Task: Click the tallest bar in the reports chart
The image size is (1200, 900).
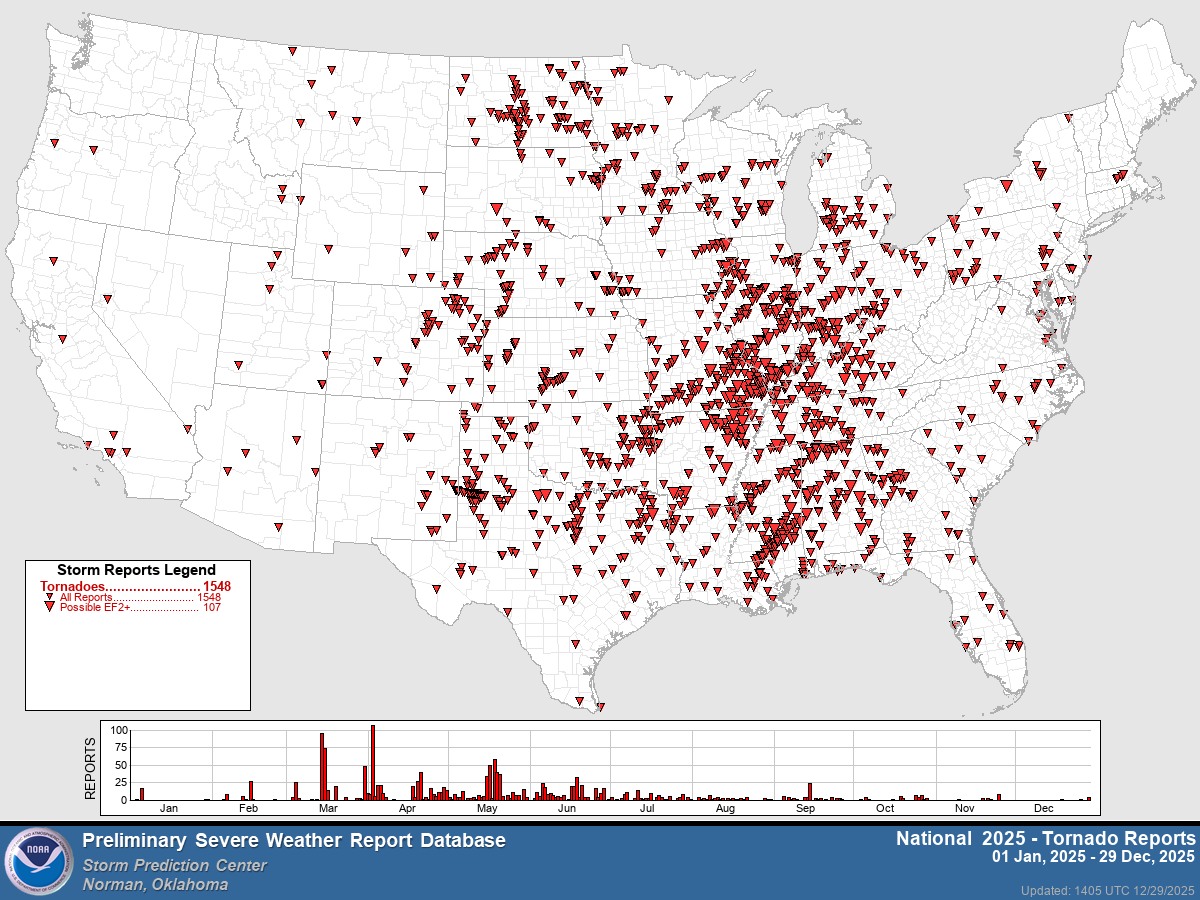Action: pos(372,762)
